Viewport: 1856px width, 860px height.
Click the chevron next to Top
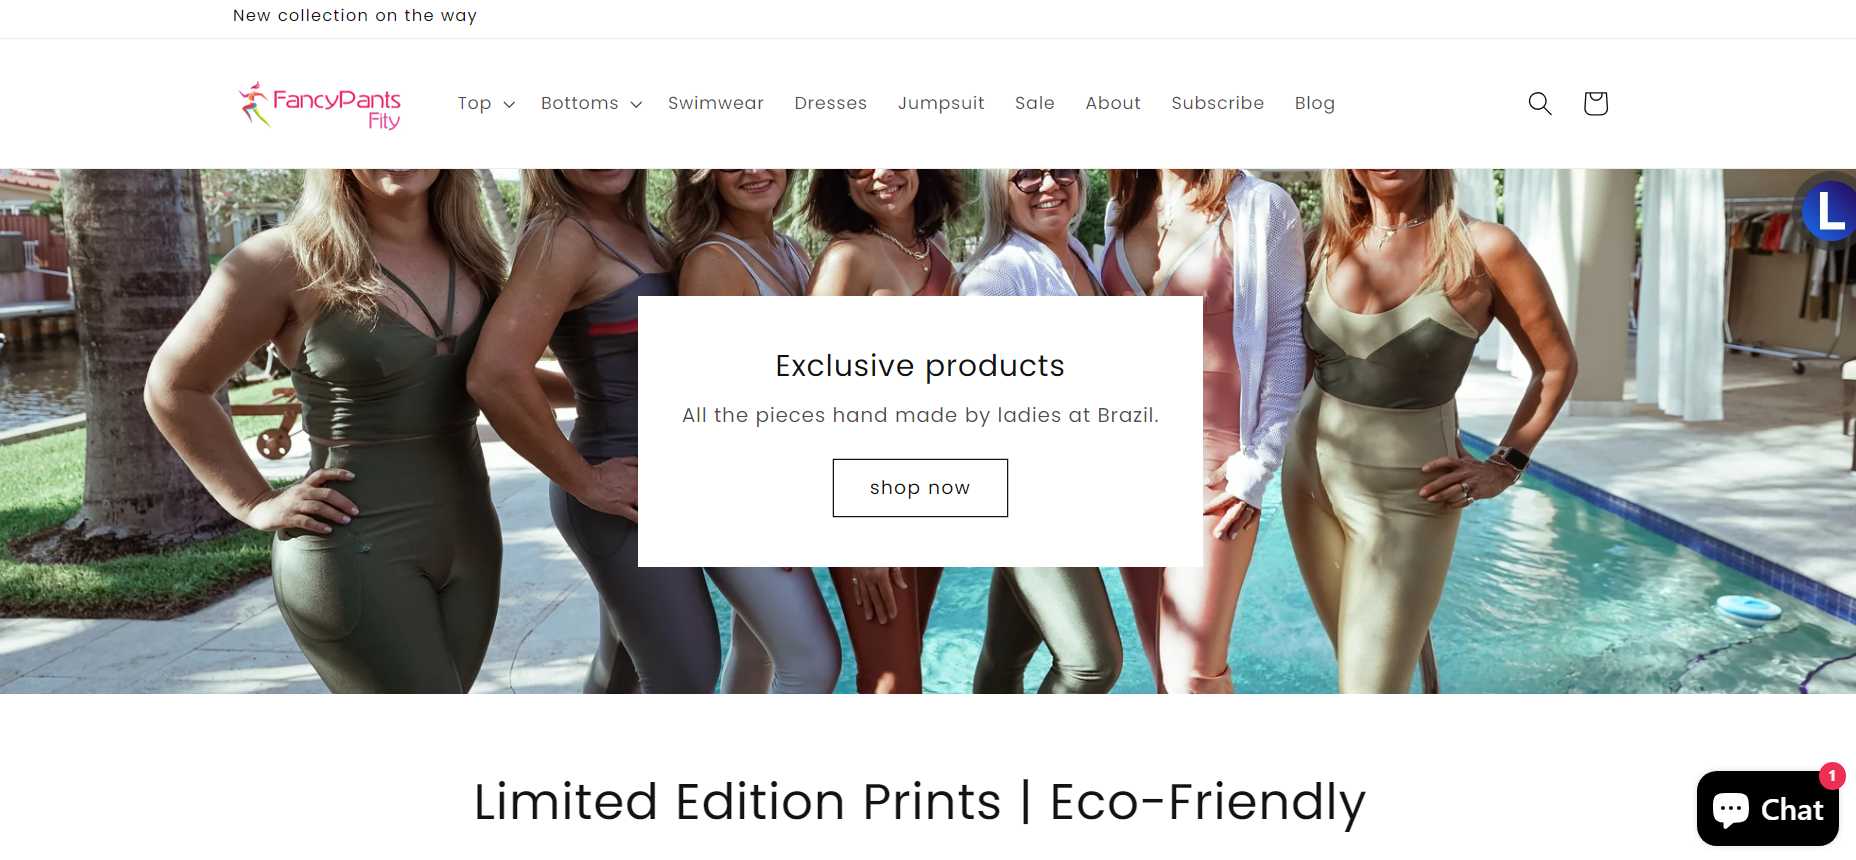(509, 104)
